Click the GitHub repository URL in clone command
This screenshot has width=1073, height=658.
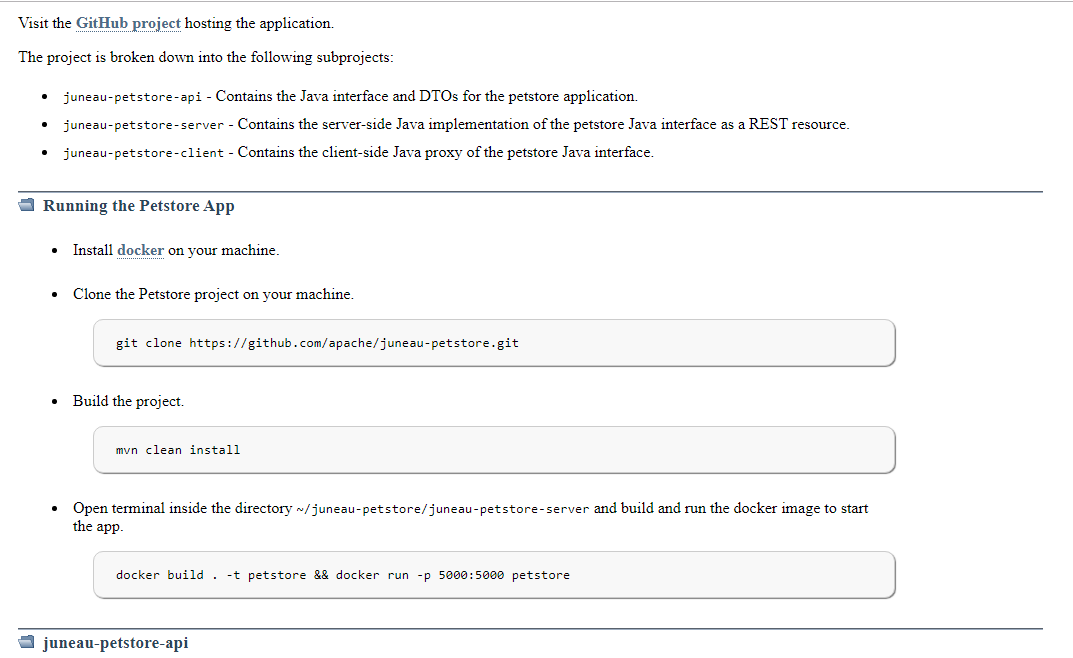[354, 343]
